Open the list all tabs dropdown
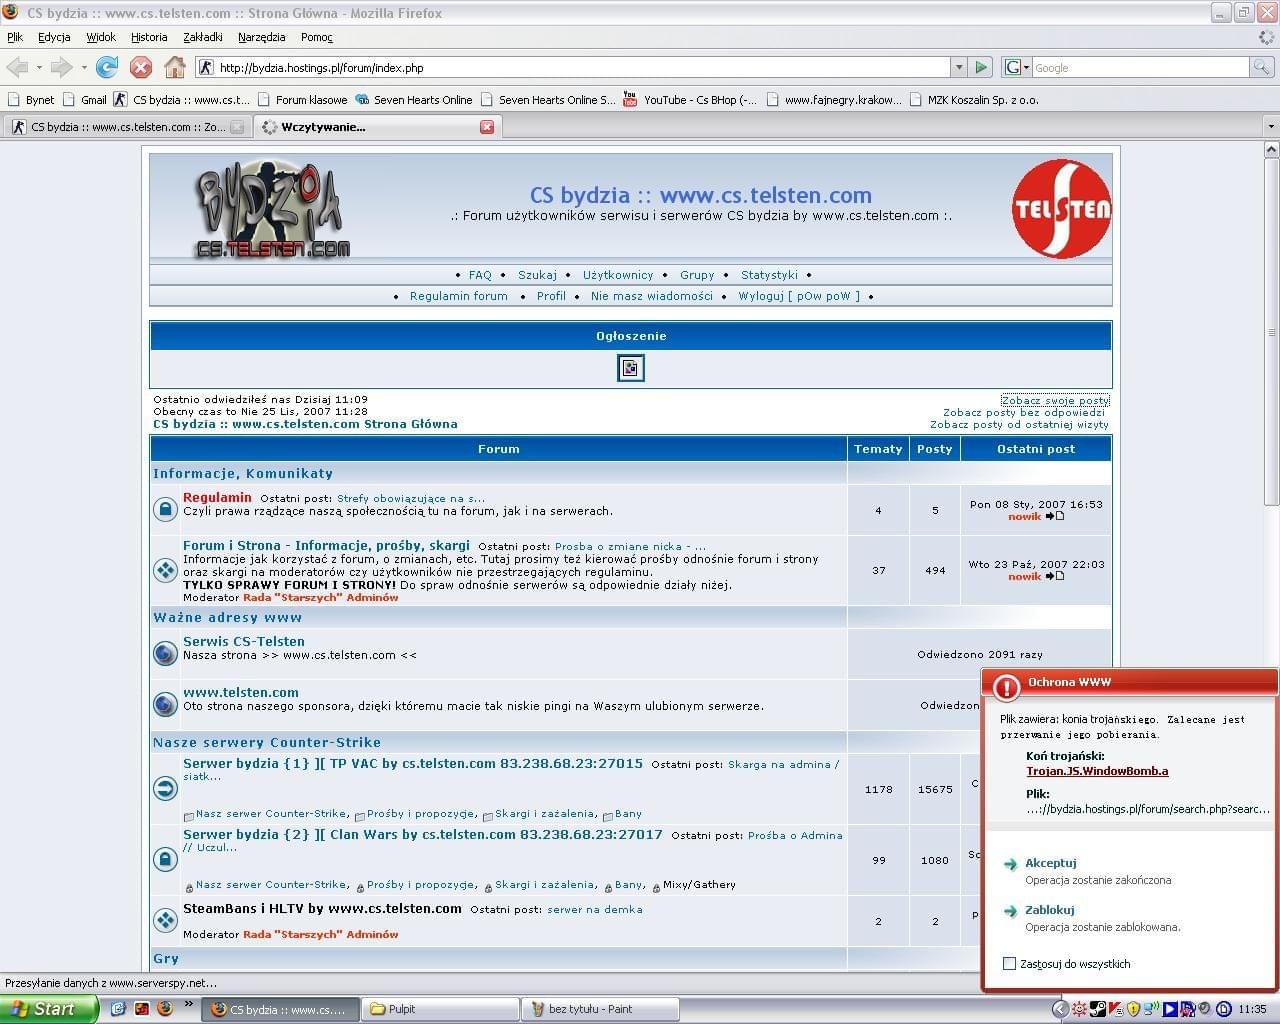The height and width of the screenshot is (1024, 1280). click(x=1271, y=127)
